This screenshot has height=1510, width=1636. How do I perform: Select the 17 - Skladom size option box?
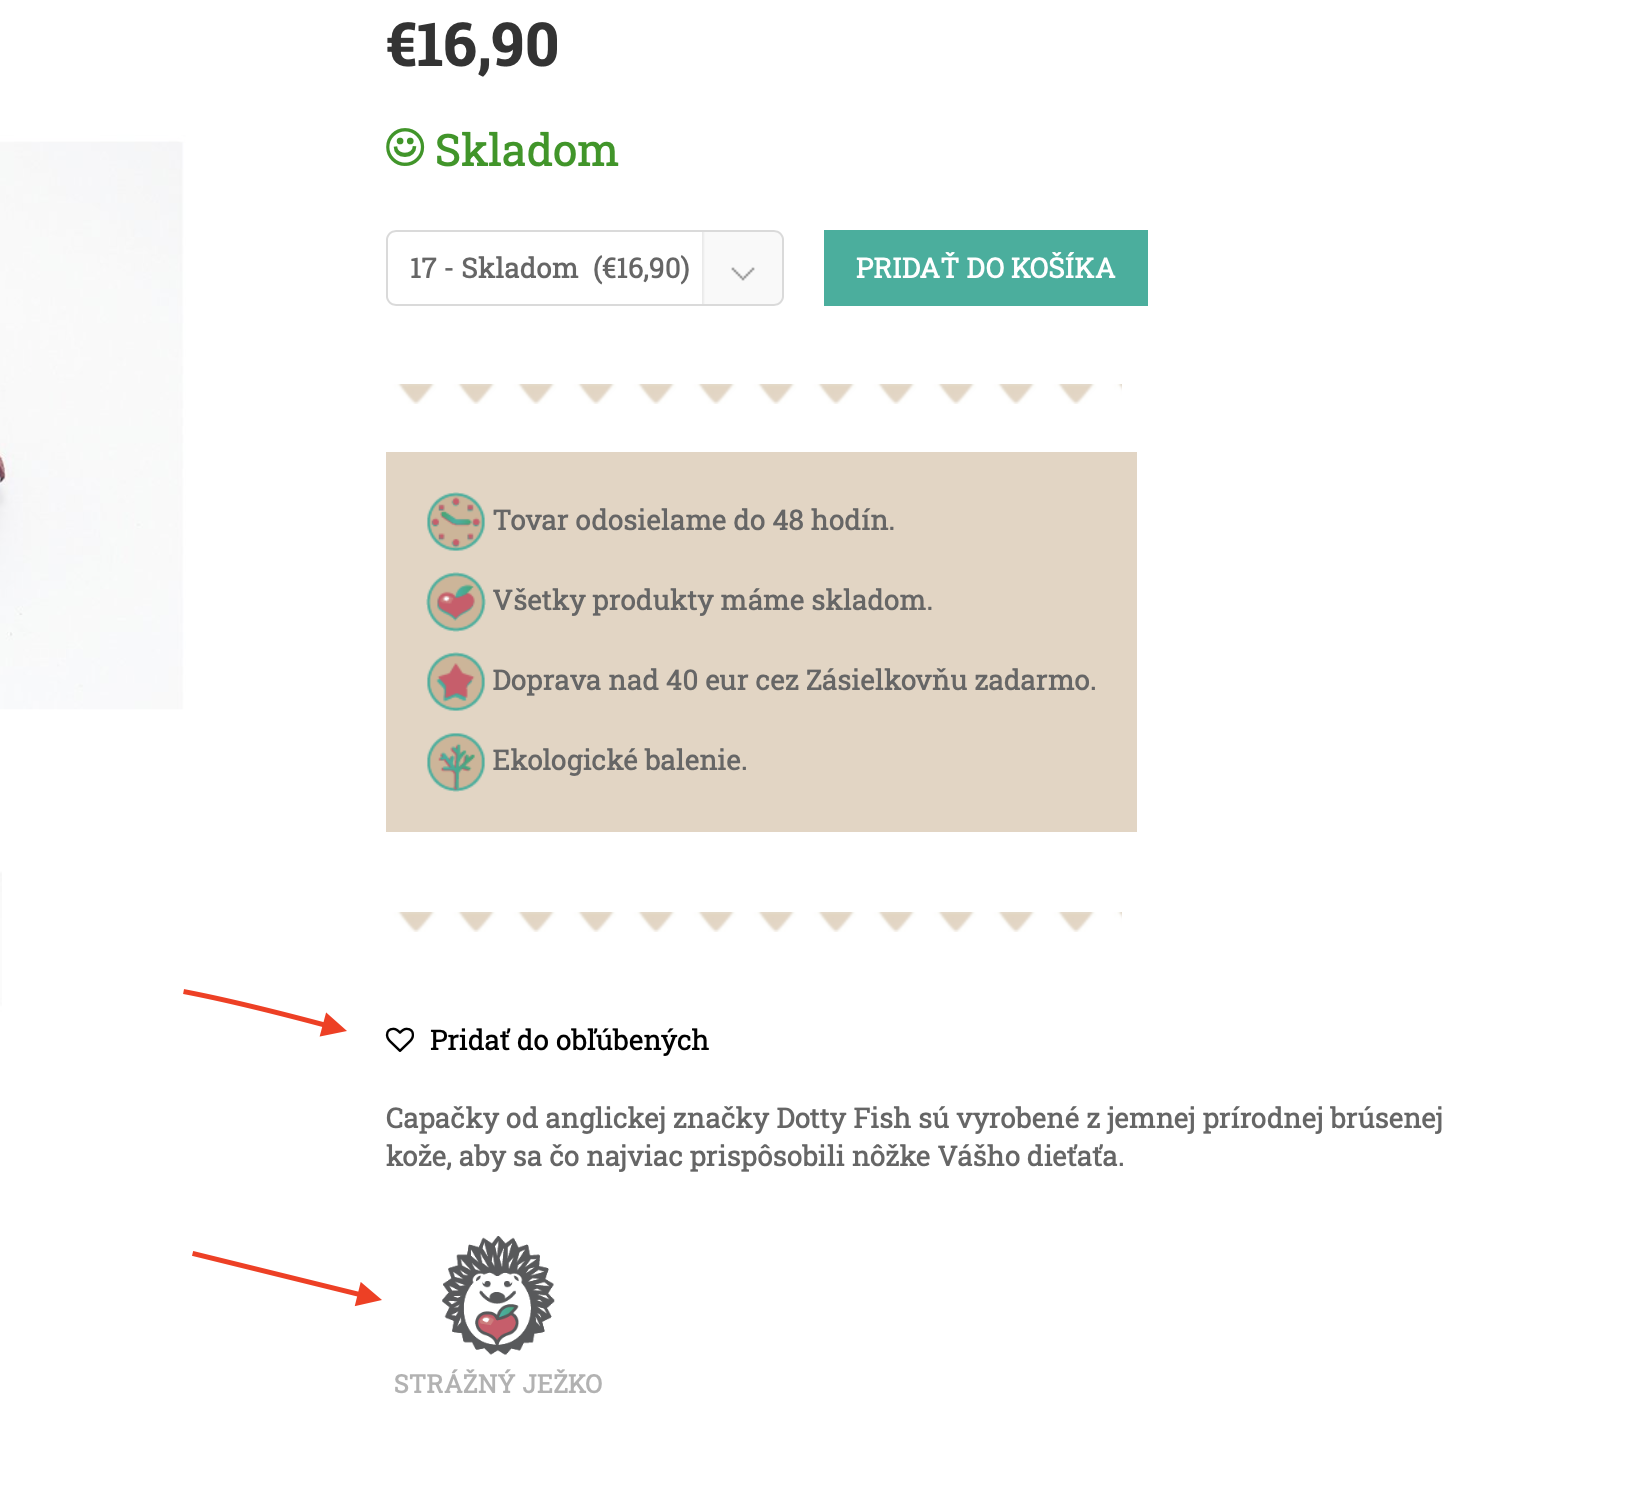[584, 268]
